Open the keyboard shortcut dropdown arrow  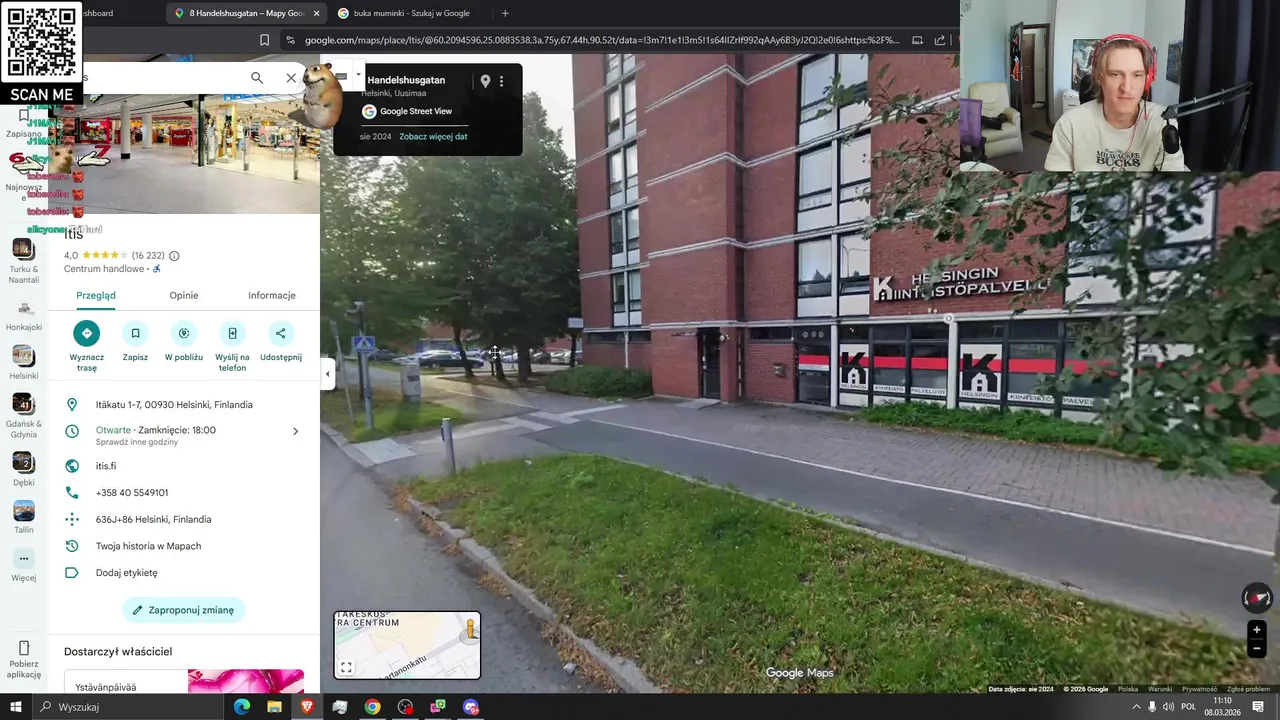tap(358, 74)
